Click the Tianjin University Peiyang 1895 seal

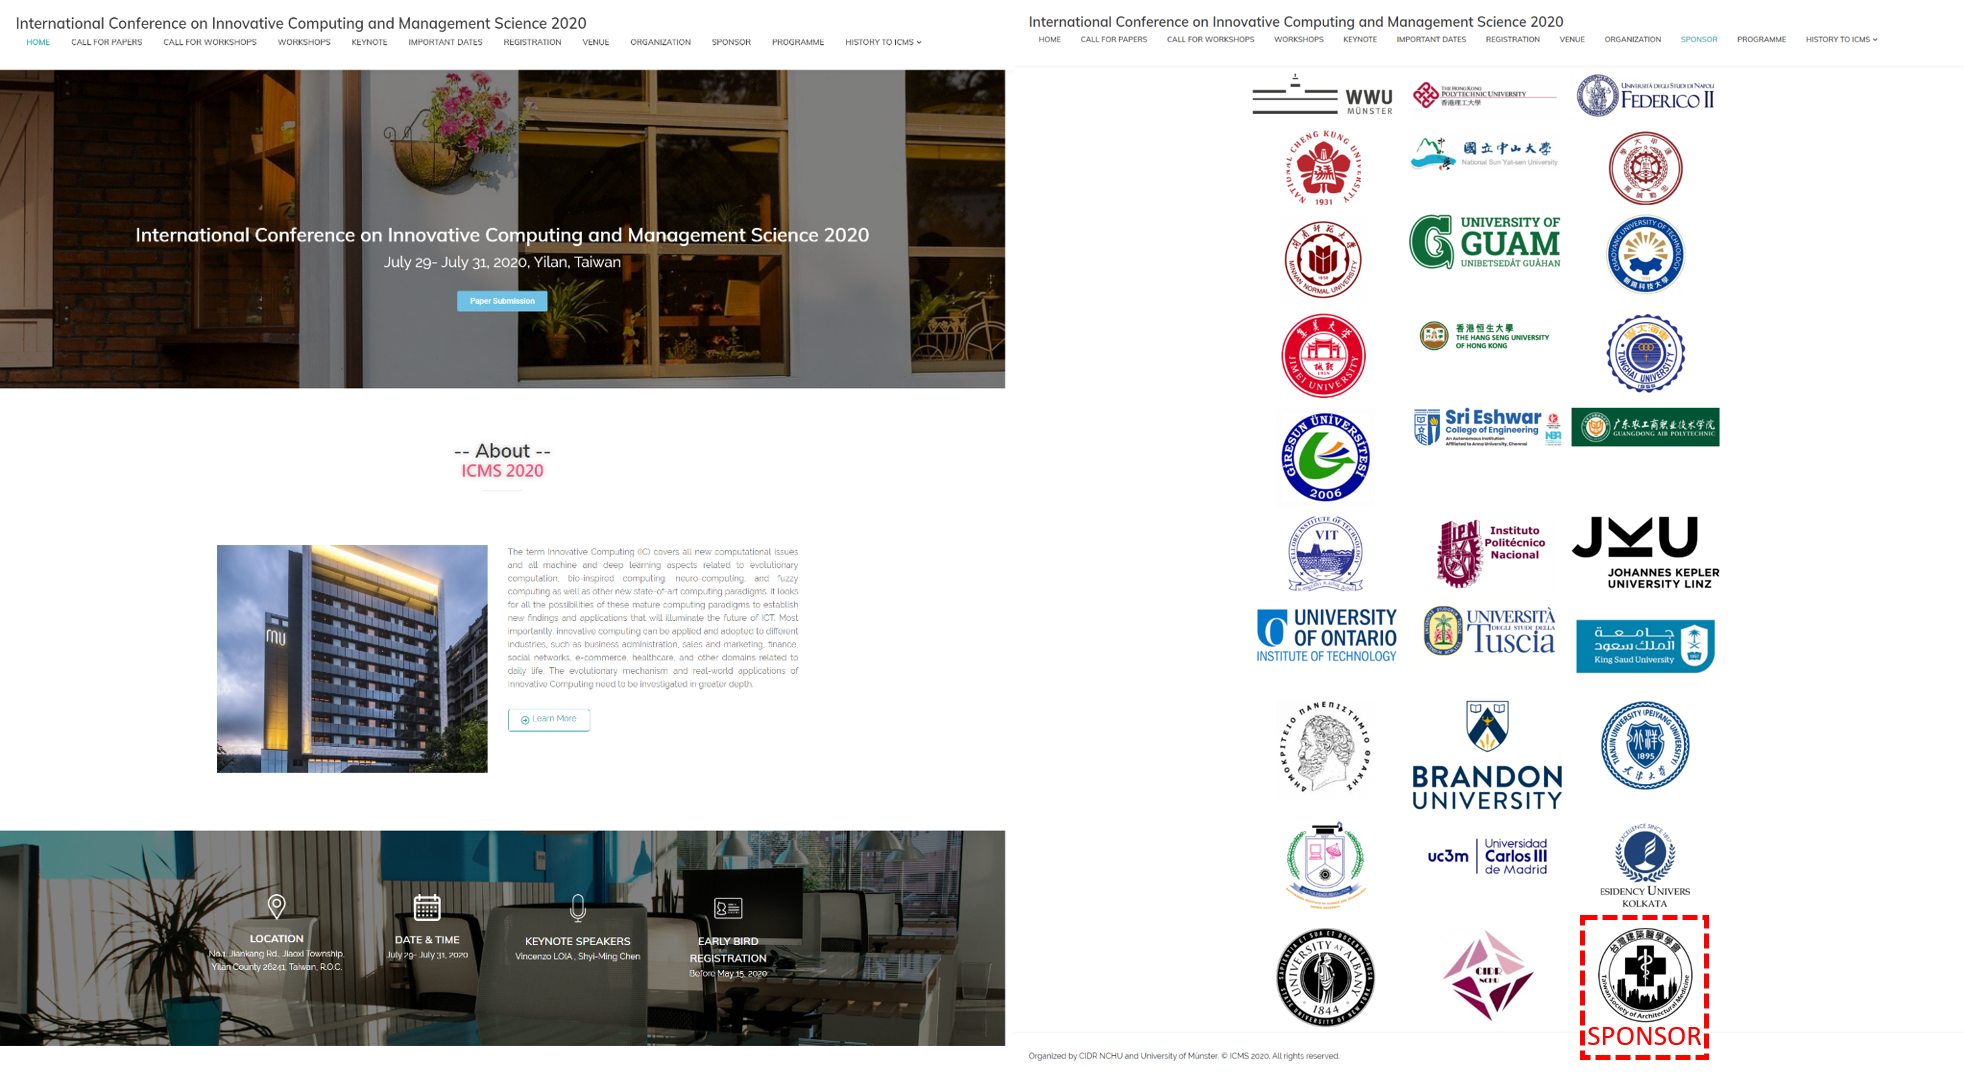coord(1645,746)
